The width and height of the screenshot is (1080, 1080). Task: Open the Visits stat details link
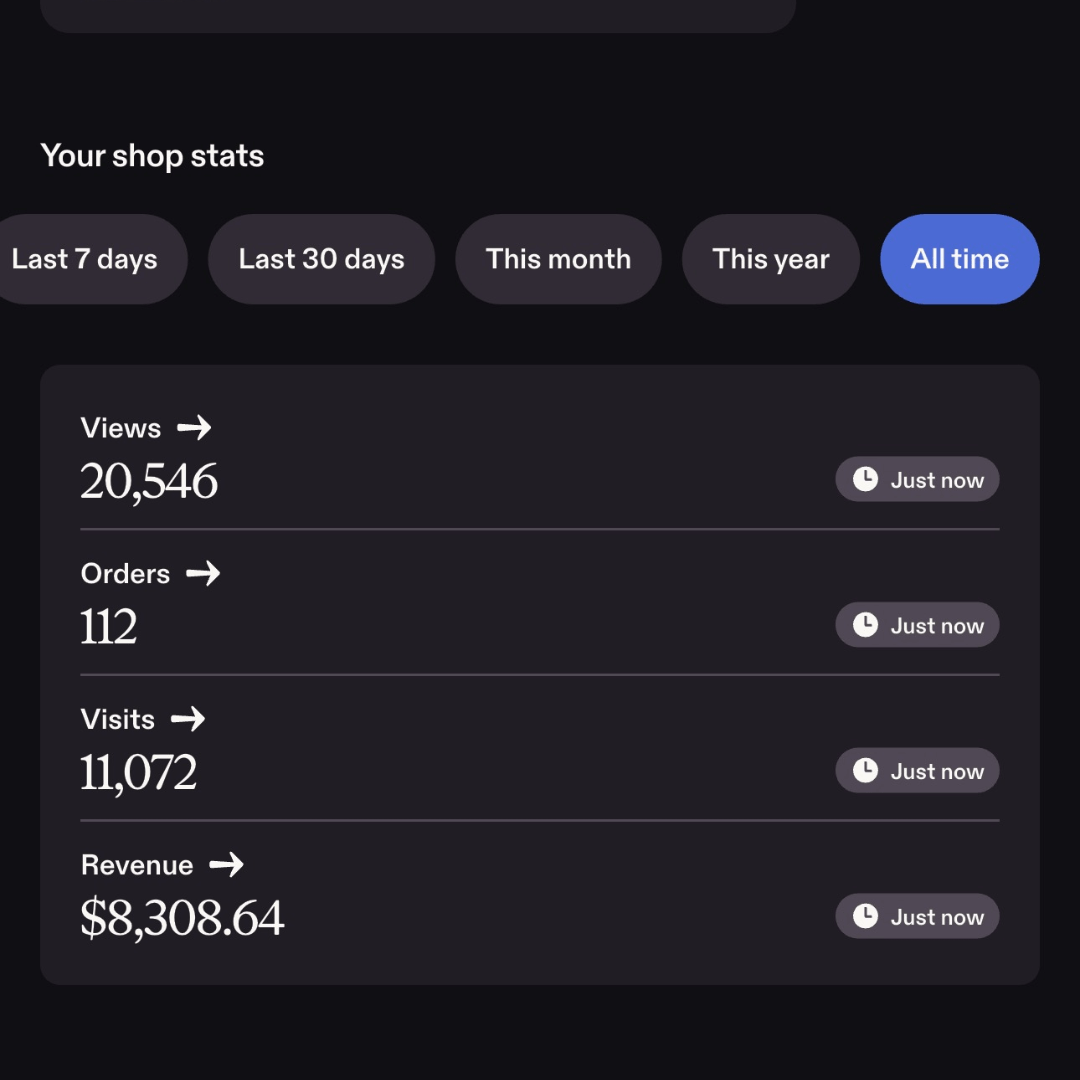coord(143,719)
